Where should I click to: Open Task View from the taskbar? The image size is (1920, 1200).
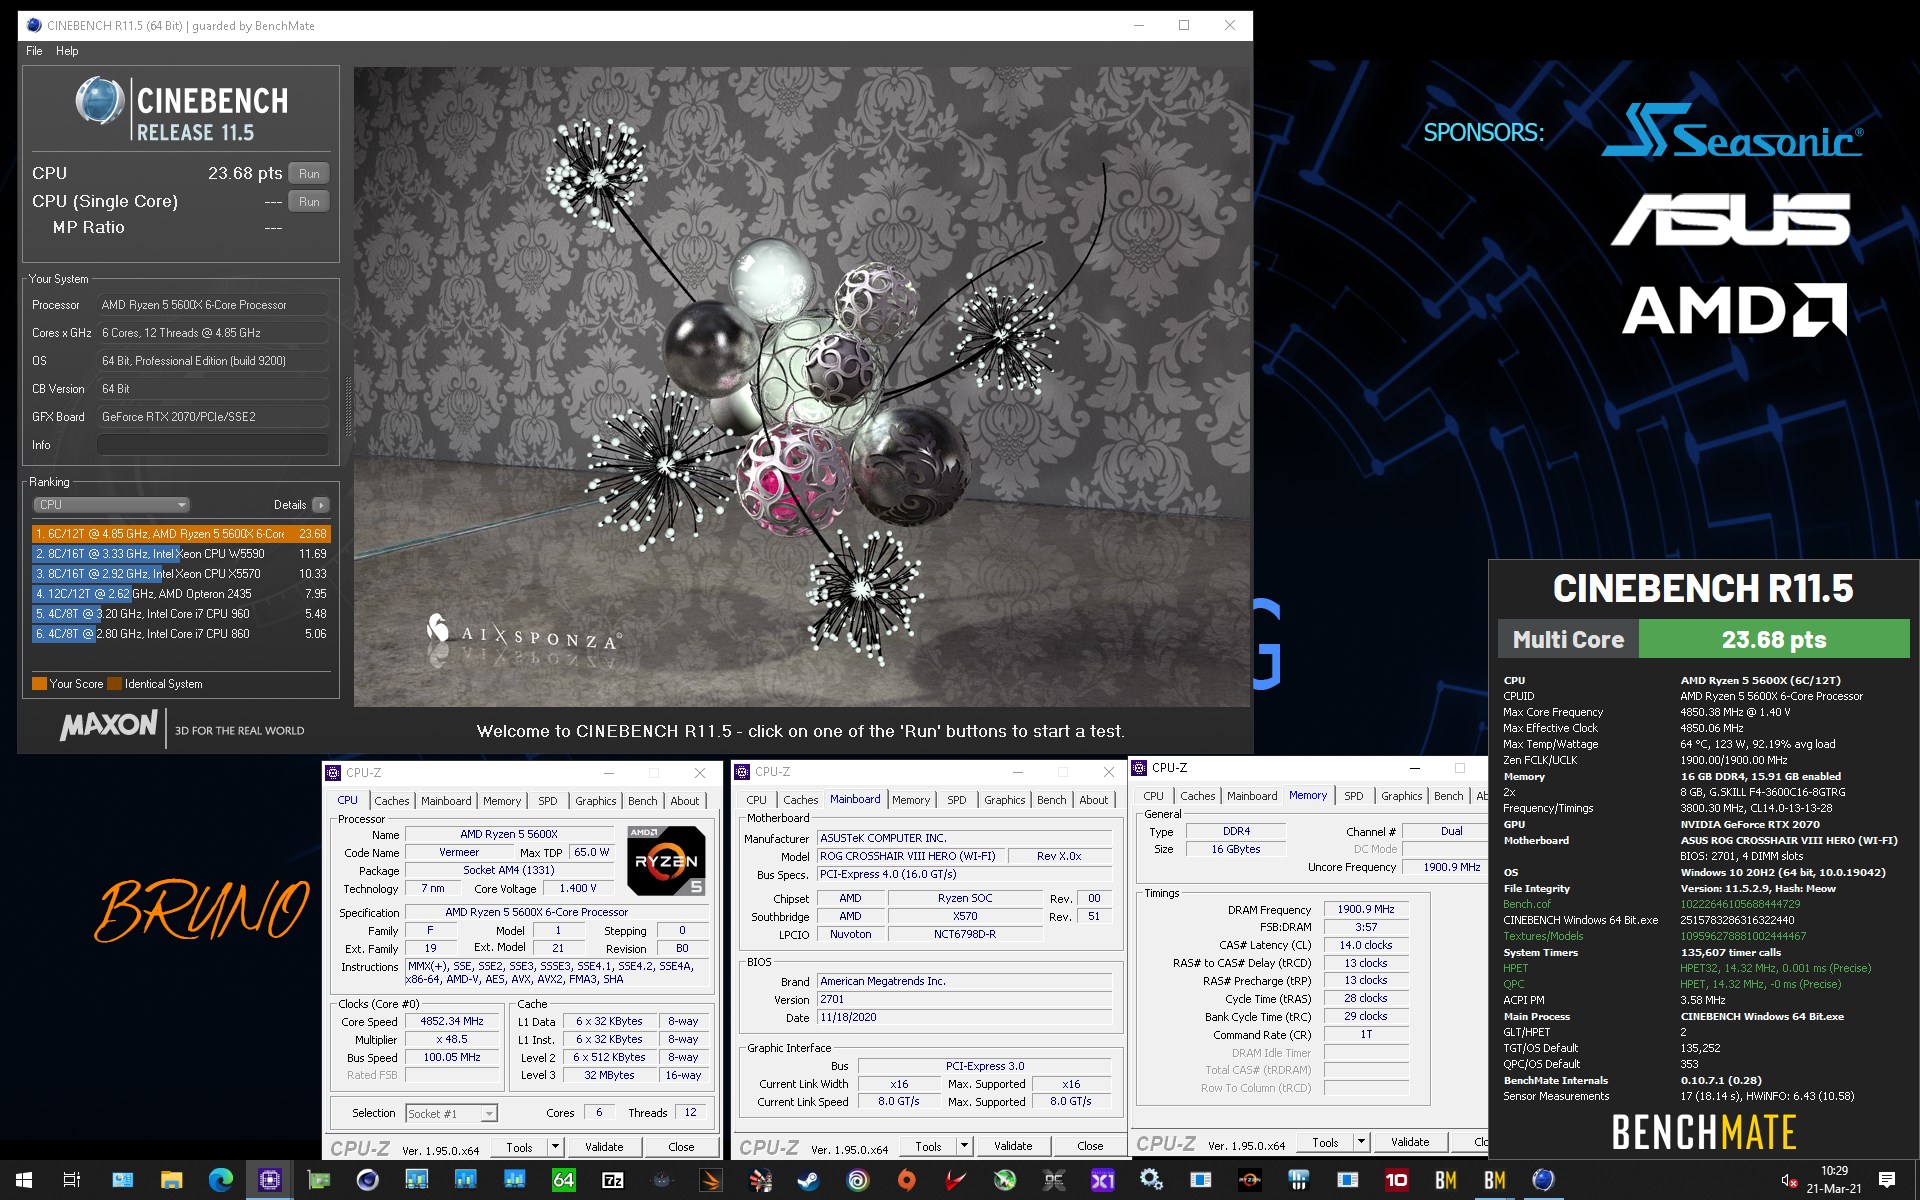pyautogui.click(x=72, y=1180)
